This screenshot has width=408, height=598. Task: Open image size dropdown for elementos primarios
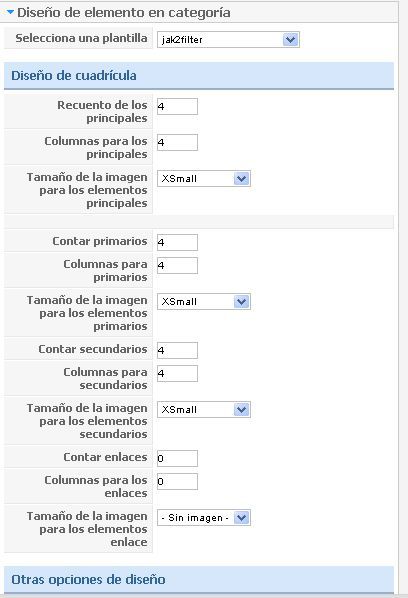[x=204, y=302]
